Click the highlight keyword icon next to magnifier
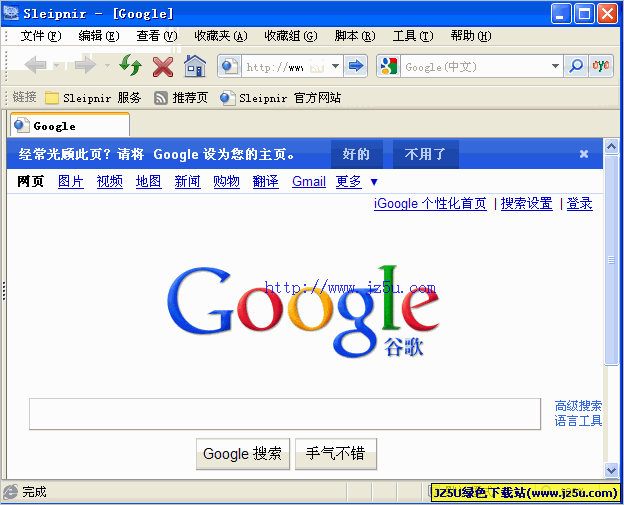Image resolution: width=624 pixels, height=505 pixels. 601,66
